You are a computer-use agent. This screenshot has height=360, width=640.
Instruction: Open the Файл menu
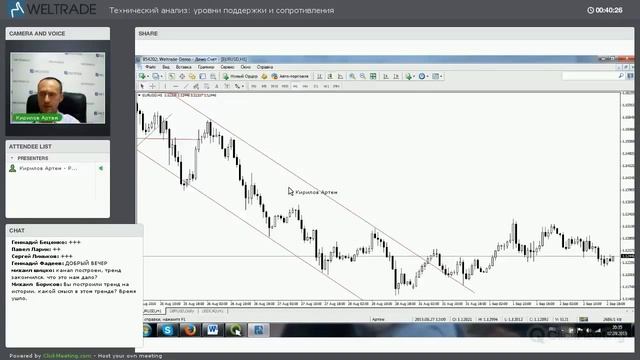click(150, 67)
